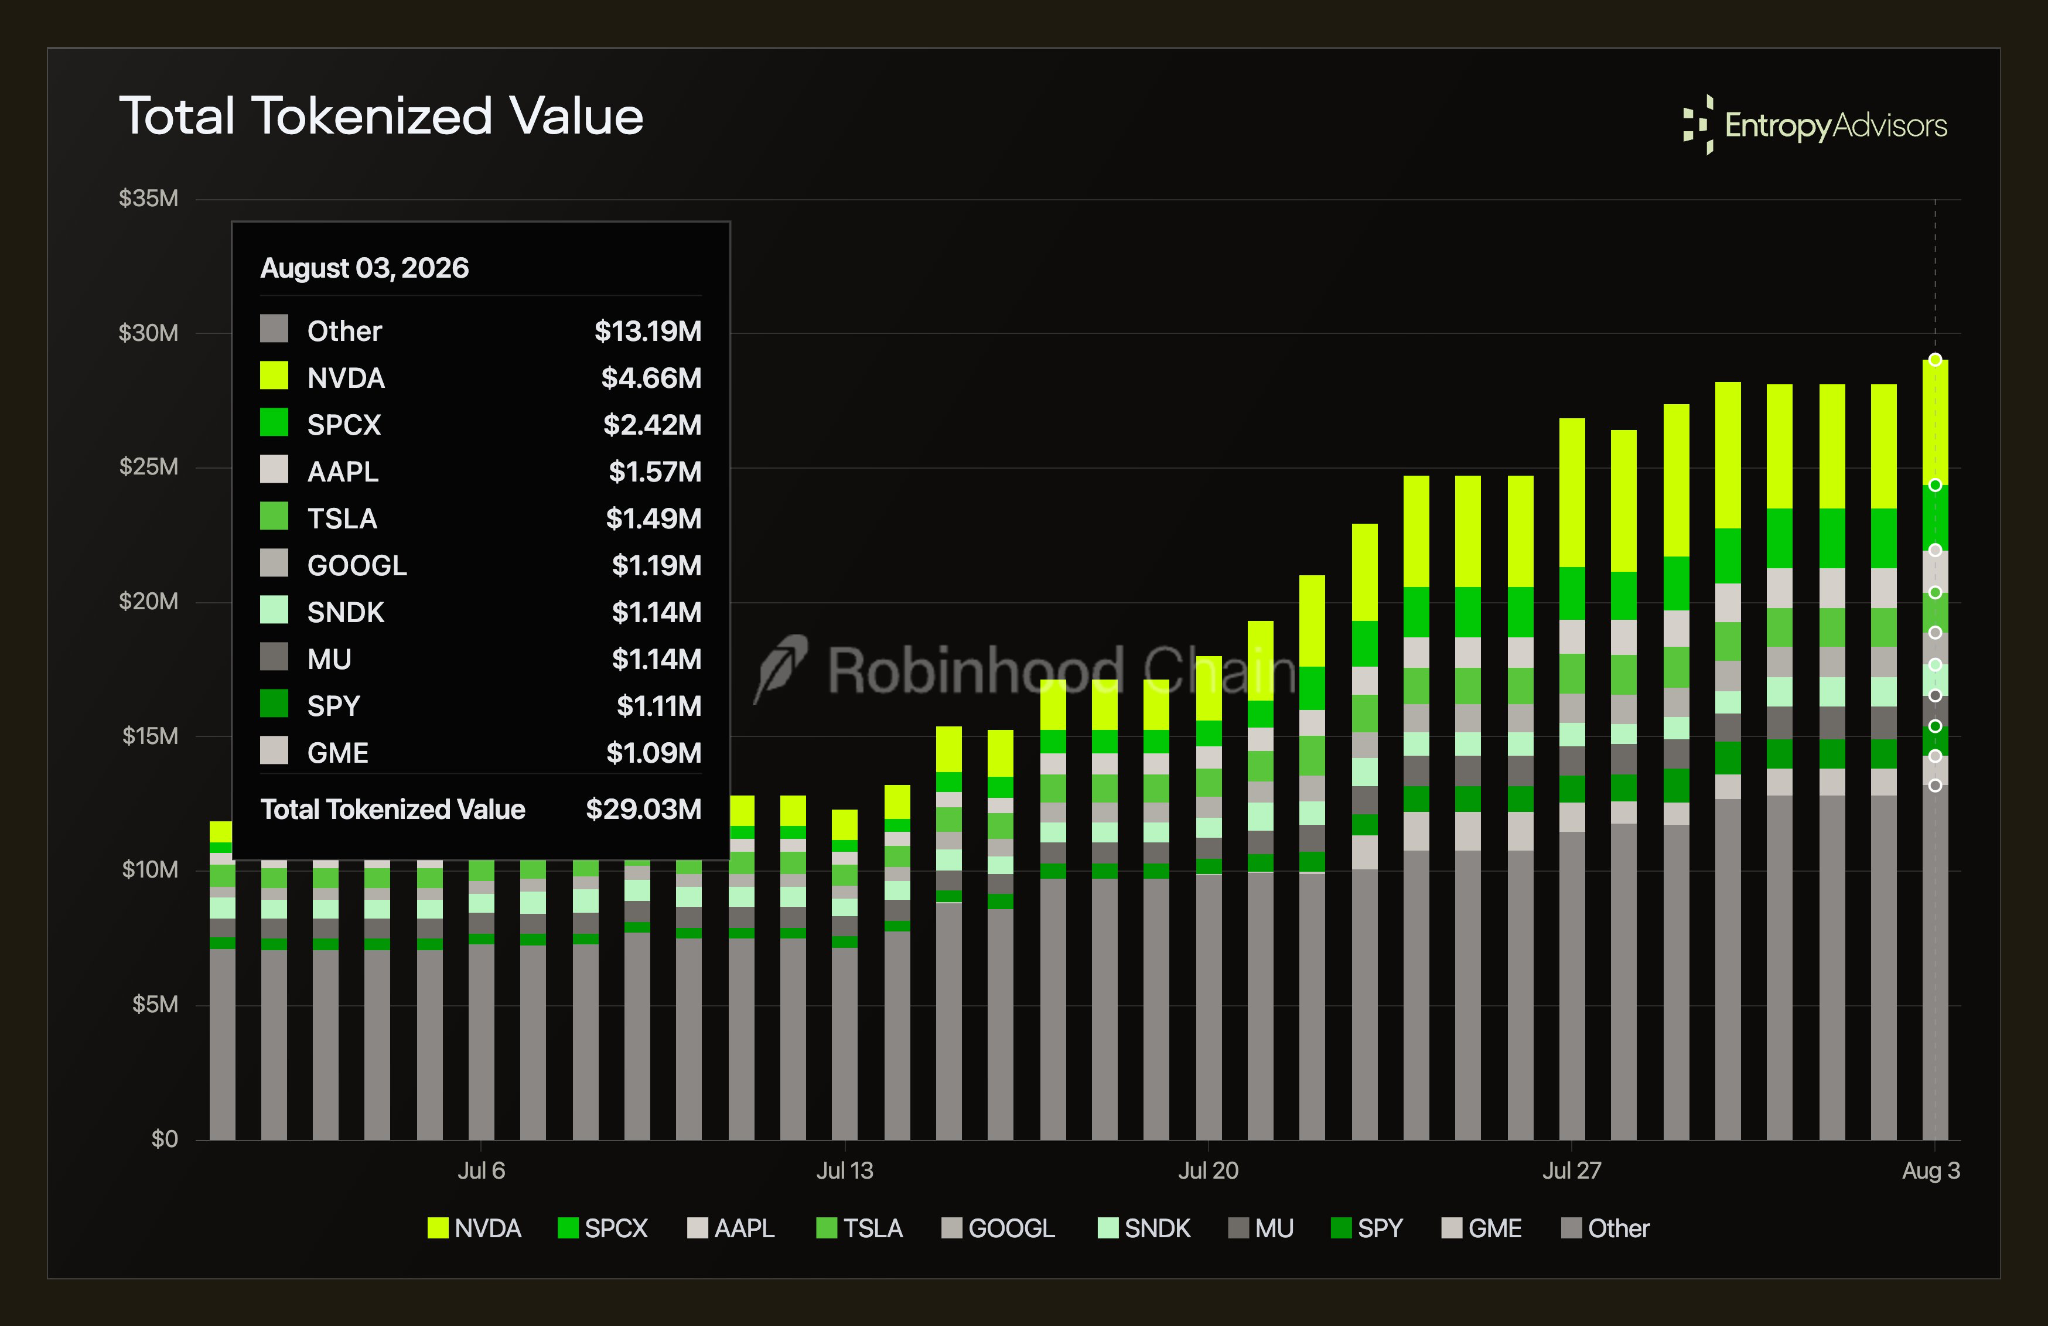Click the tooltip date 'August 03, 2026'
Image resolution: width=2048 pixels, height=1326 pixels.
coord(364,268)
